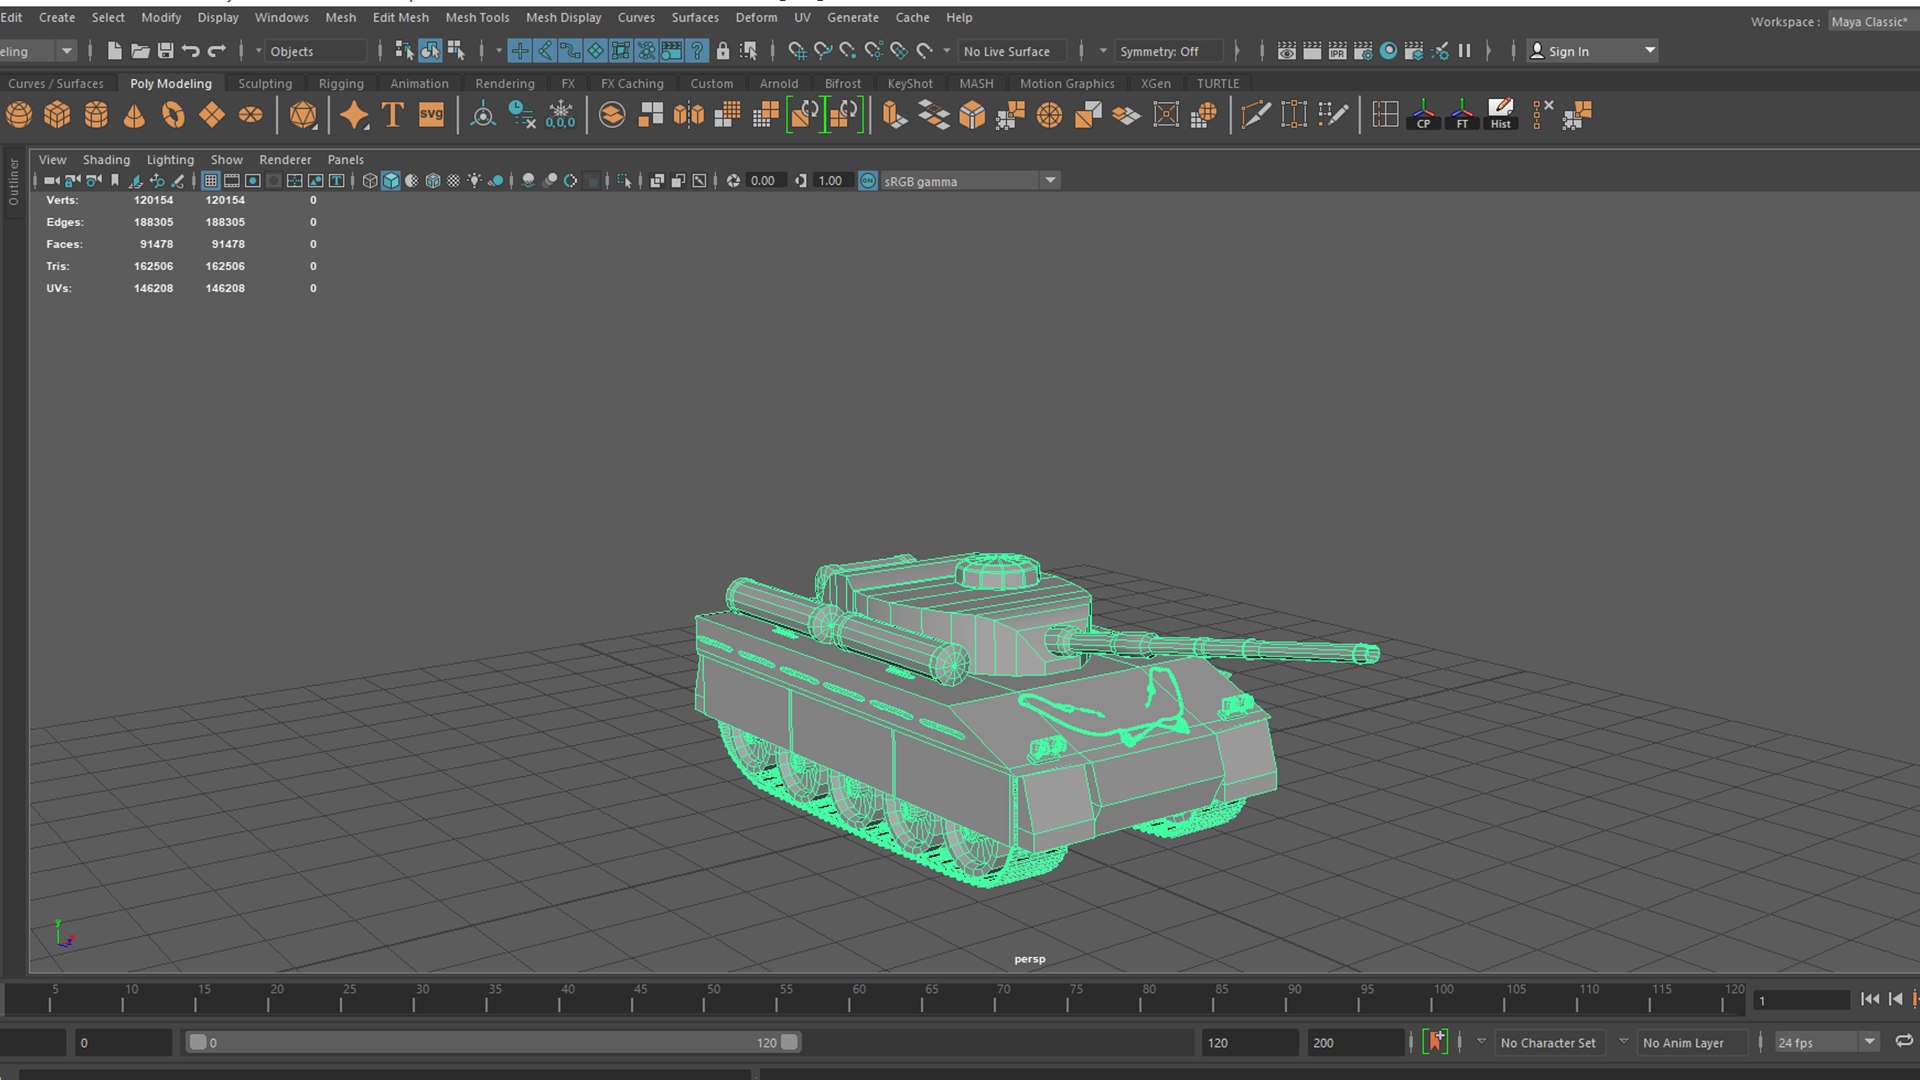Click the Multi-Cut tool shelf icon

pos(1255,115)
